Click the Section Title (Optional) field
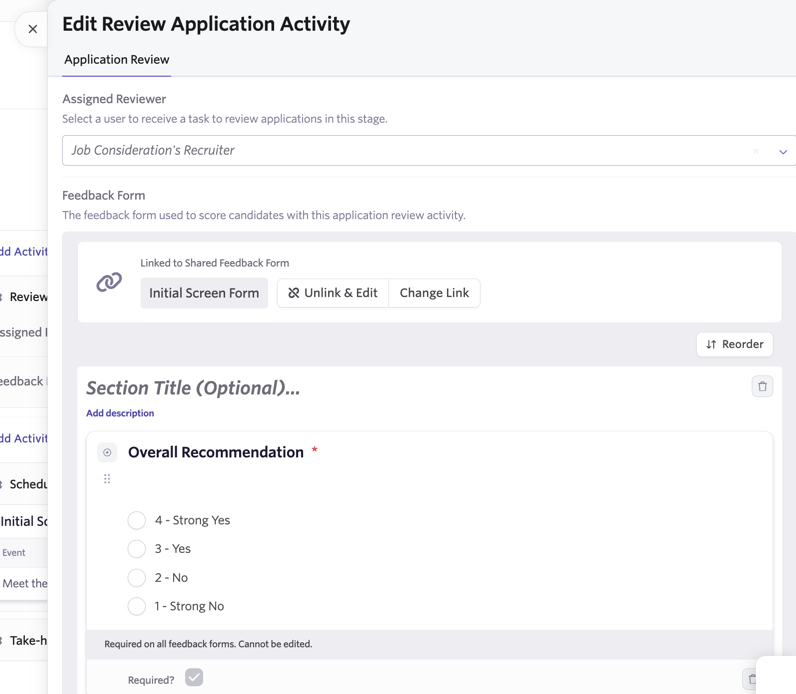The width and height of the screenshot is (796, 694). pyautogui.click(x=193, y=388)
